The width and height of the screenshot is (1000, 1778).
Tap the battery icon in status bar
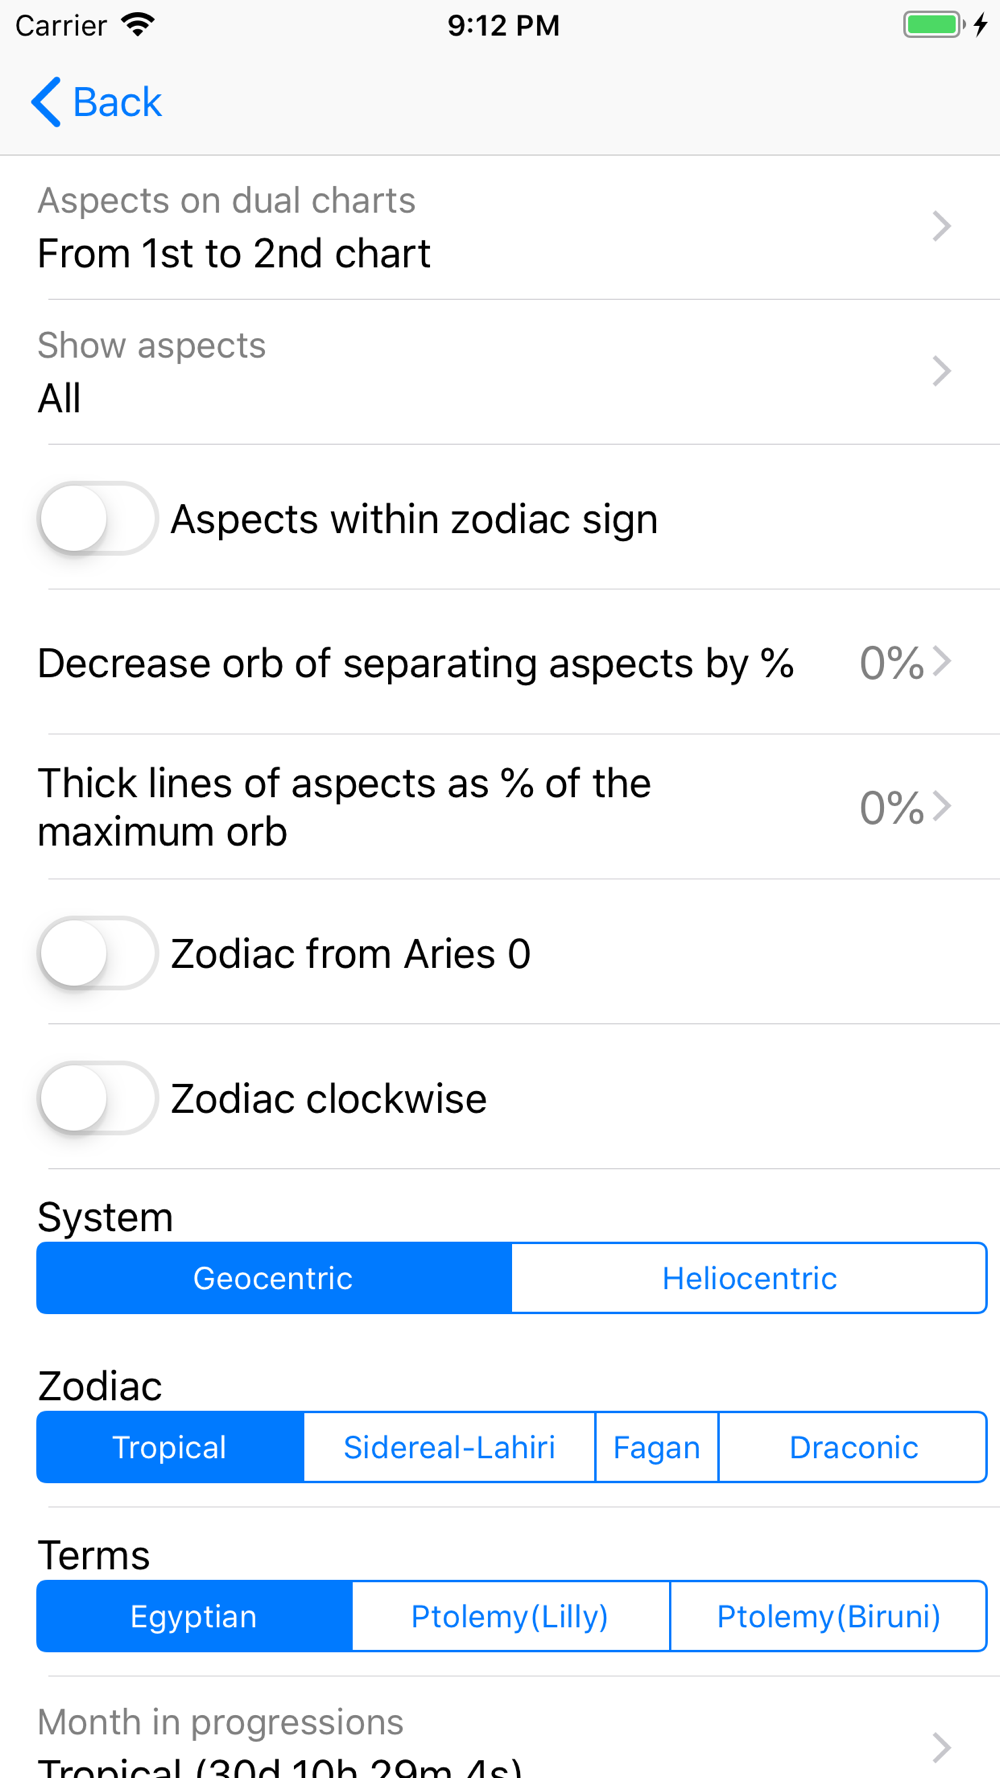[x=933, y=25]
